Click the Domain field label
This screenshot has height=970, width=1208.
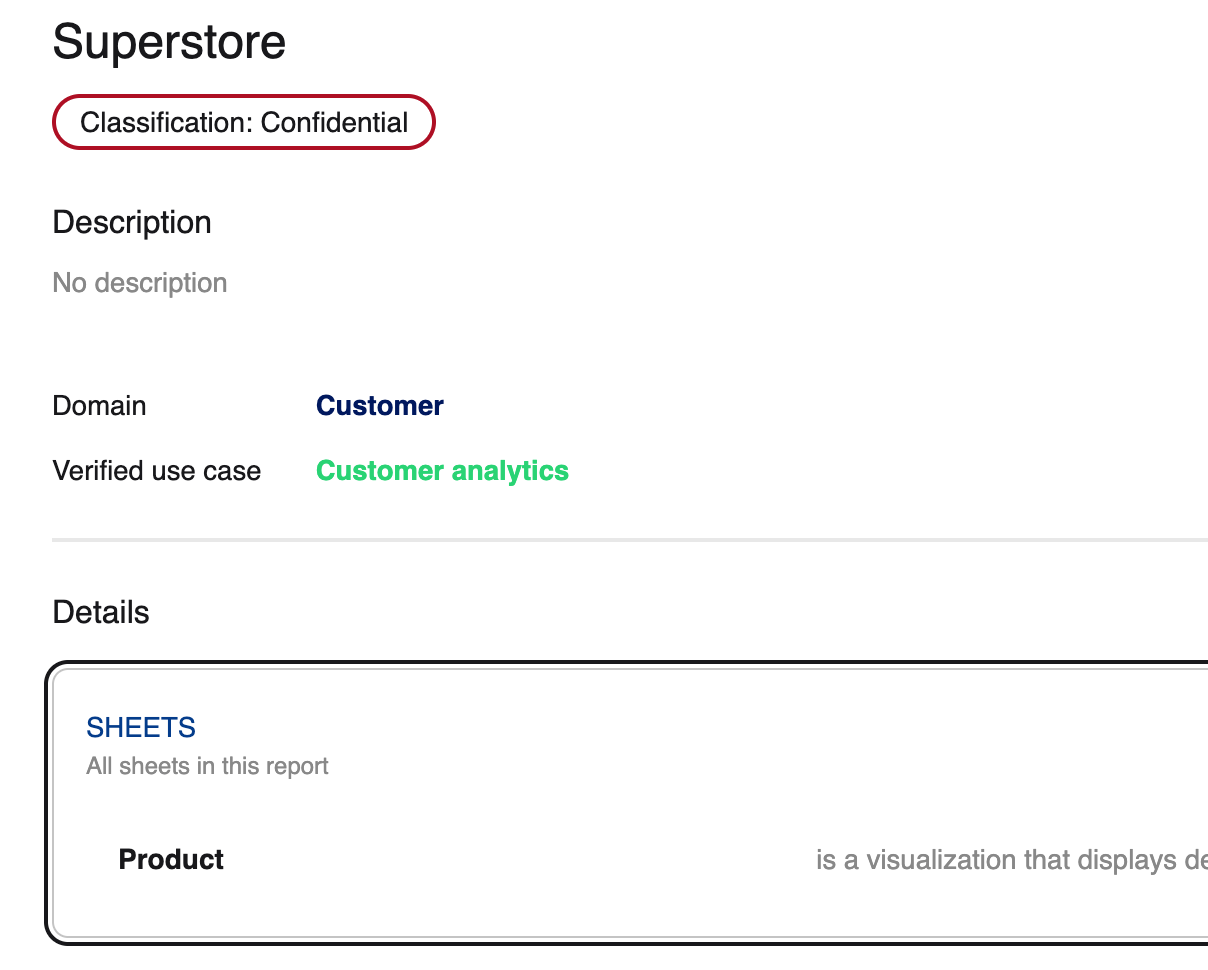coord(99,406)
